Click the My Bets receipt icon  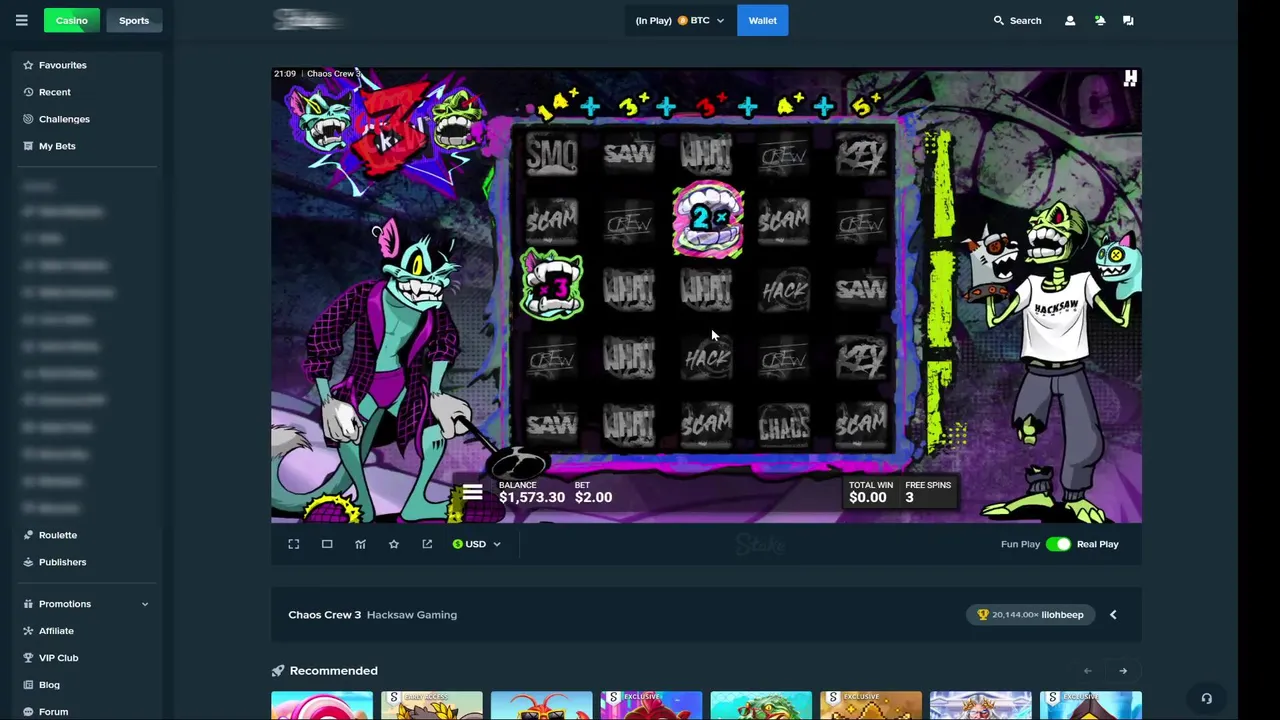pos(28,146)
